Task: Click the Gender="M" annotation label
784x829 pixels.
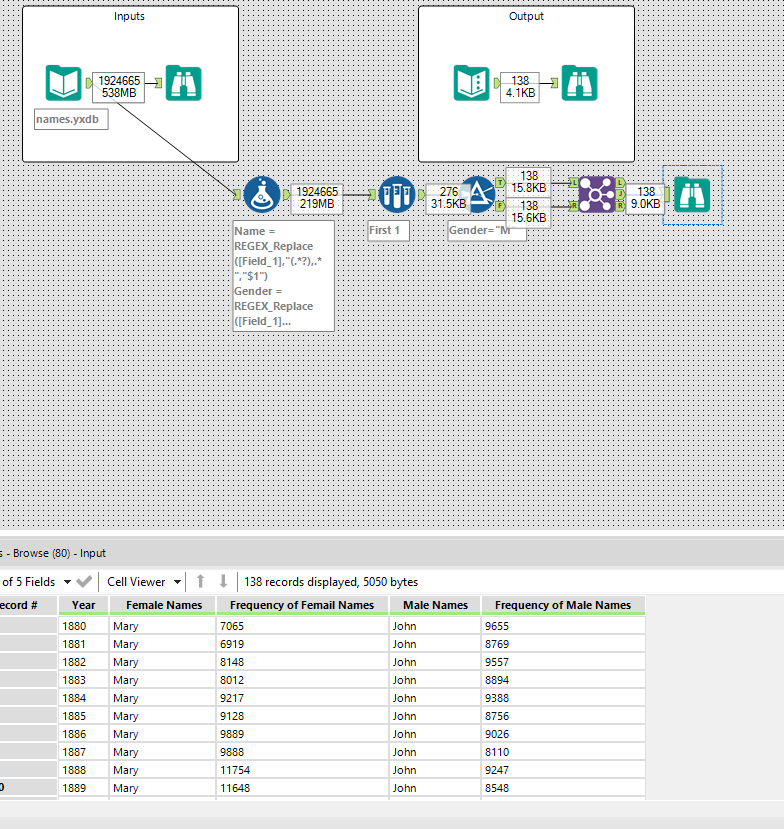Action: [x=487, y=231]
